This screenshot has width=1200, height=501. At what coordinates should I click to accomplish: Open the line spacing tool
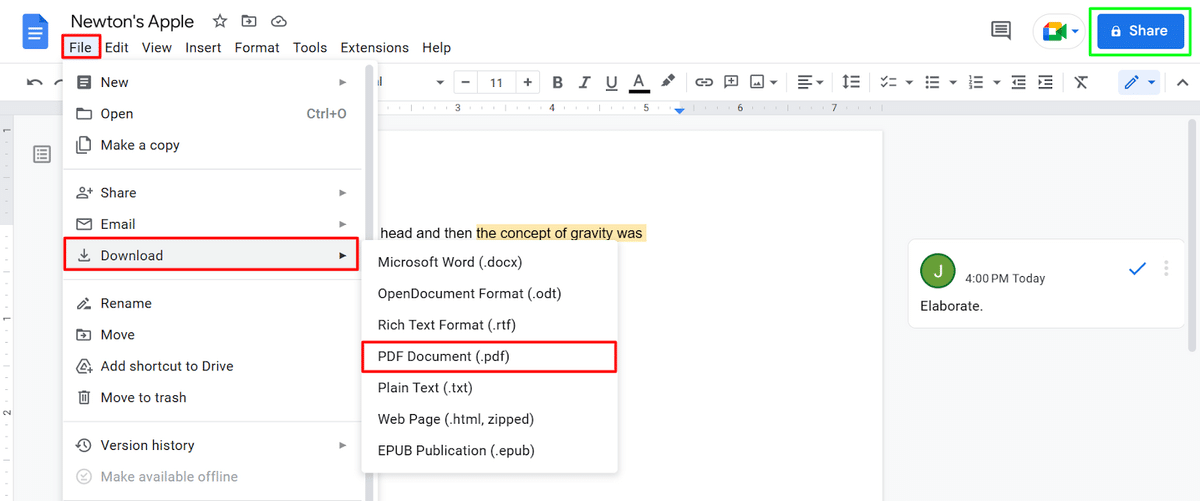851,82
